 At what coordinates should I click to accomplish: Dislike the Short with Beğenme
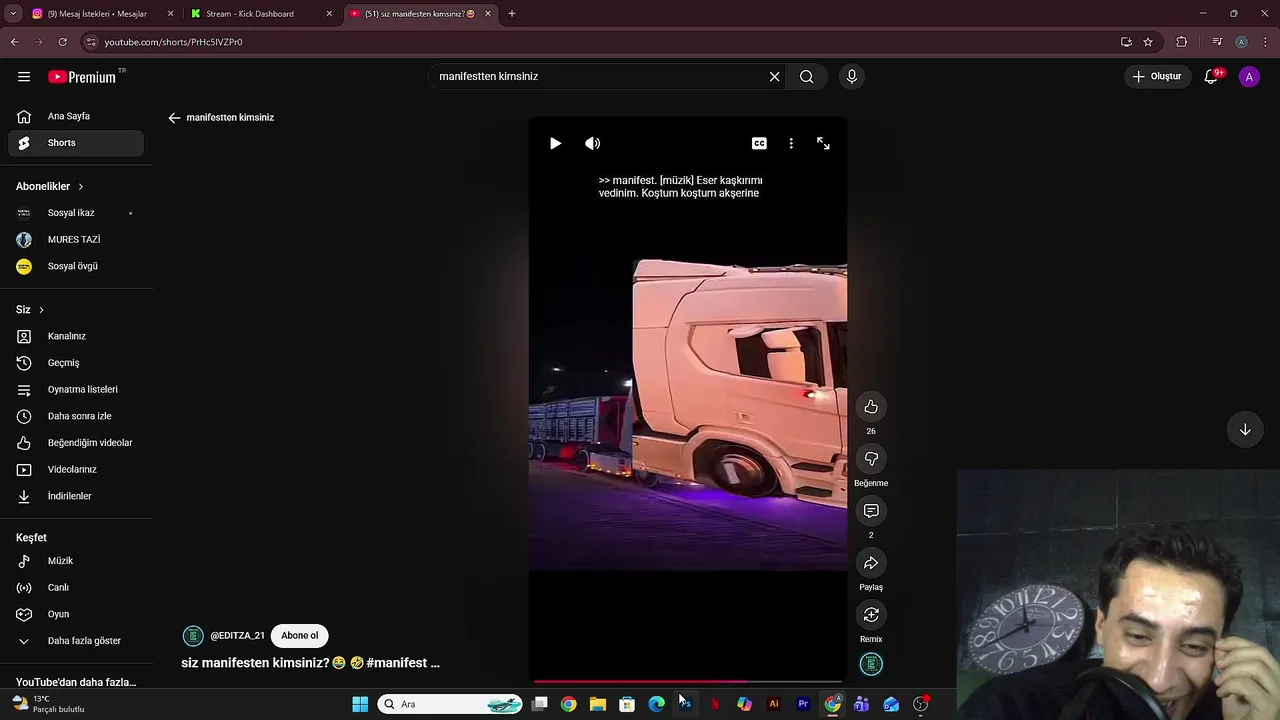pos(871,458)
